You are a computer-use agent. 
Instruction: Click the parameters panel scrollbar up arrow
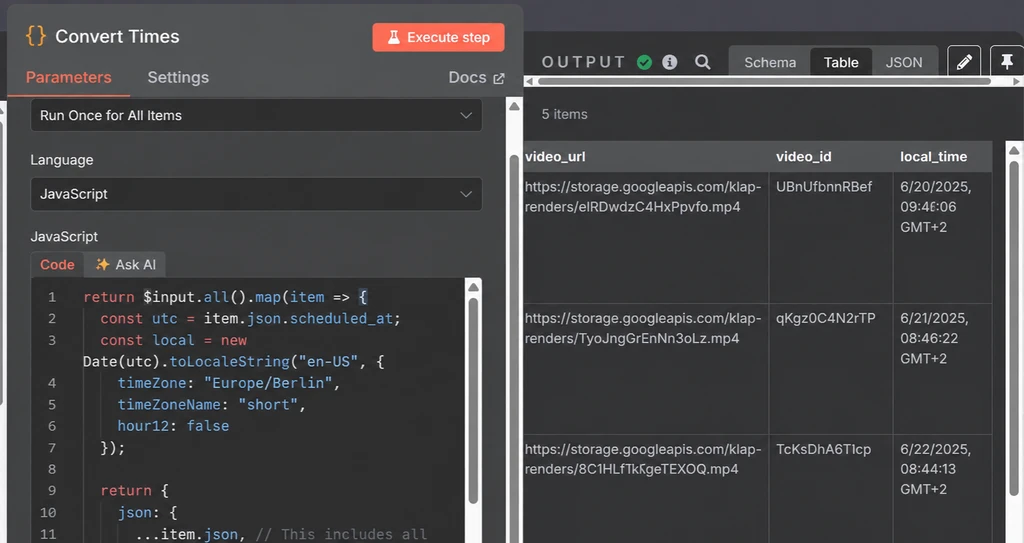click(x=515, y=106)
